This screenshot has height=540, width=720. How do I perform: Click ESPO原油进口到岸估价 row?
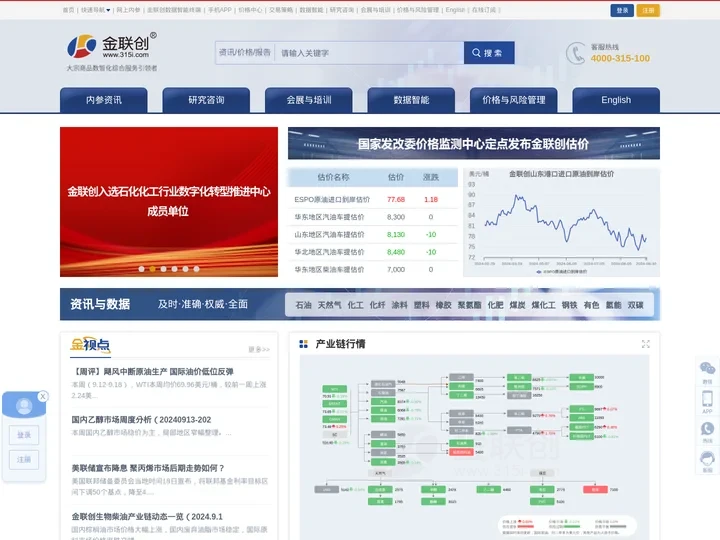coord(372,199)
